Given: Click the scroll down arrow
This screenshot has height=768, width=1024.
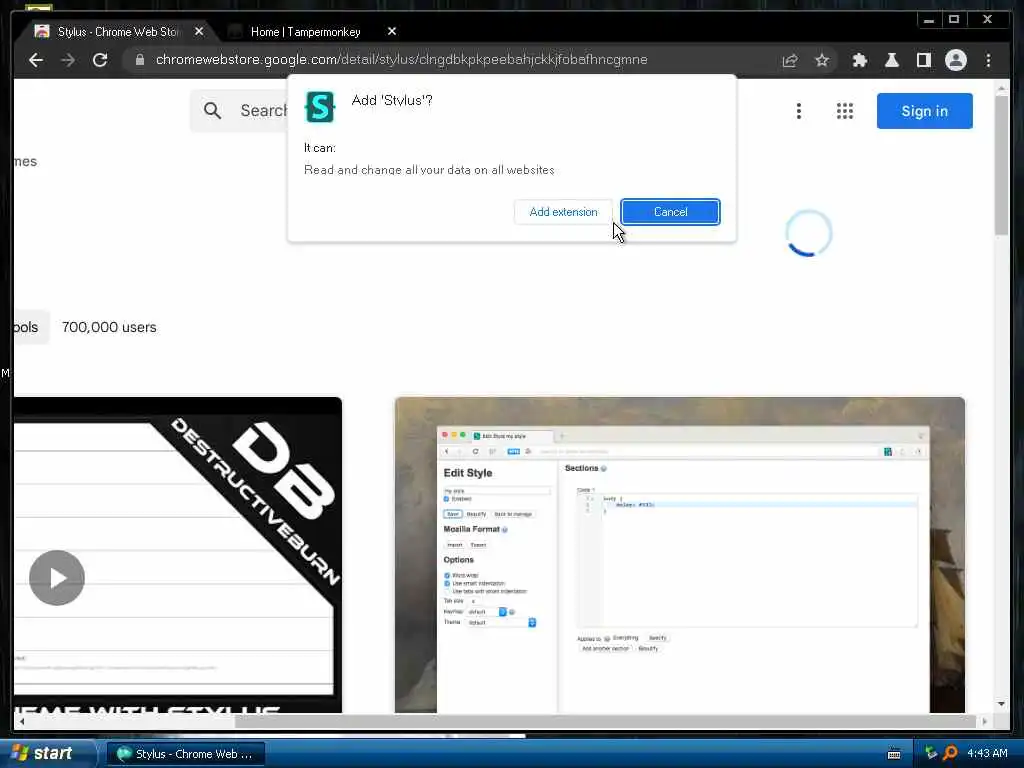Looking at the screenshot, I should [1002, 704].
